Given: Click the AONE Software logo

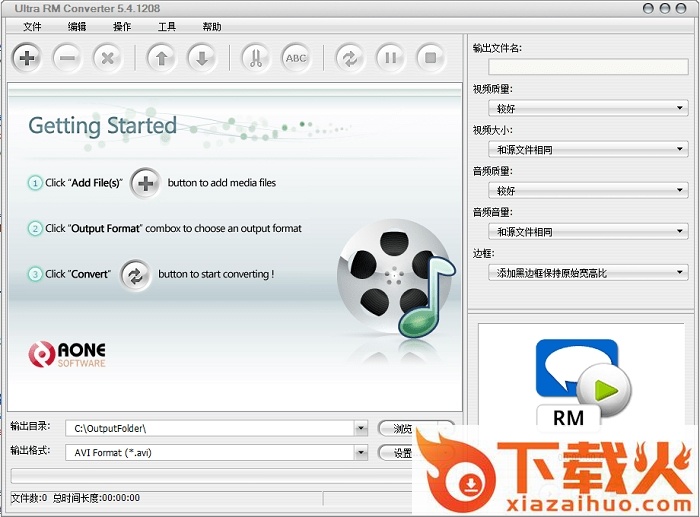Looking at the screenshot, I should (x=67, y=354).
